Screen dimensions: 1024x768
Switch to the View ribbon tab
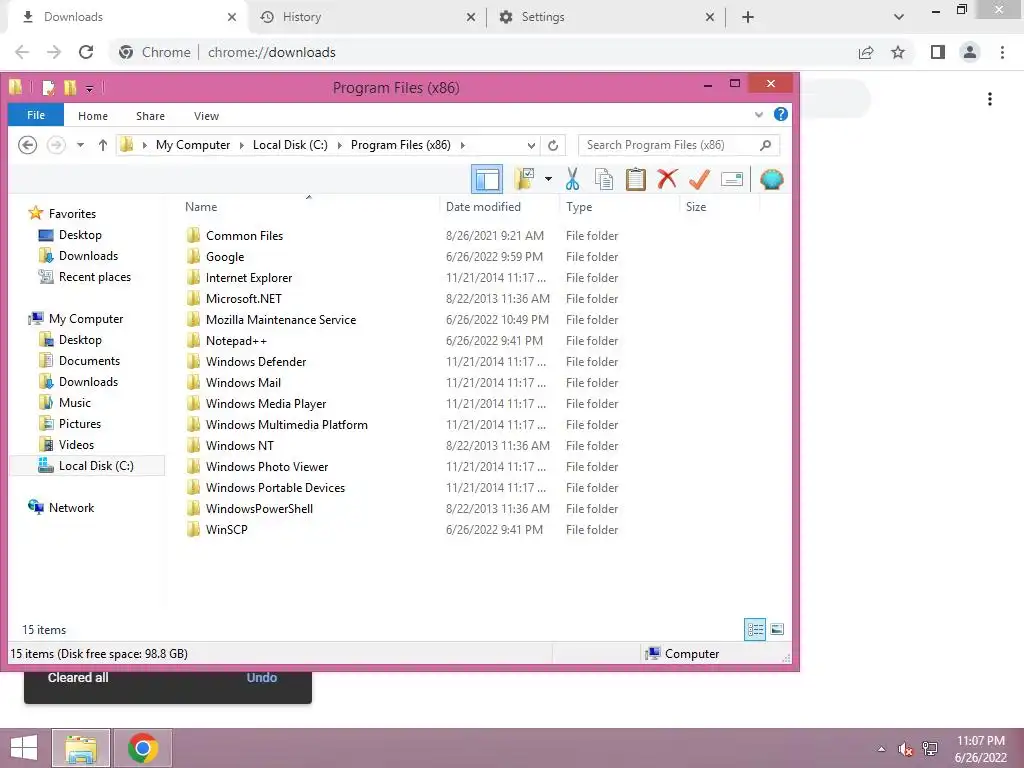pos(206,116)
